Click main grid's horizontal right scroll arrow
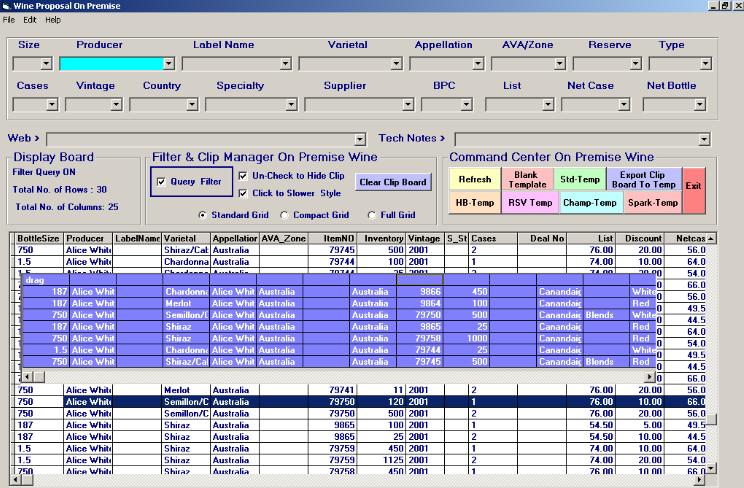 (700, 480)
